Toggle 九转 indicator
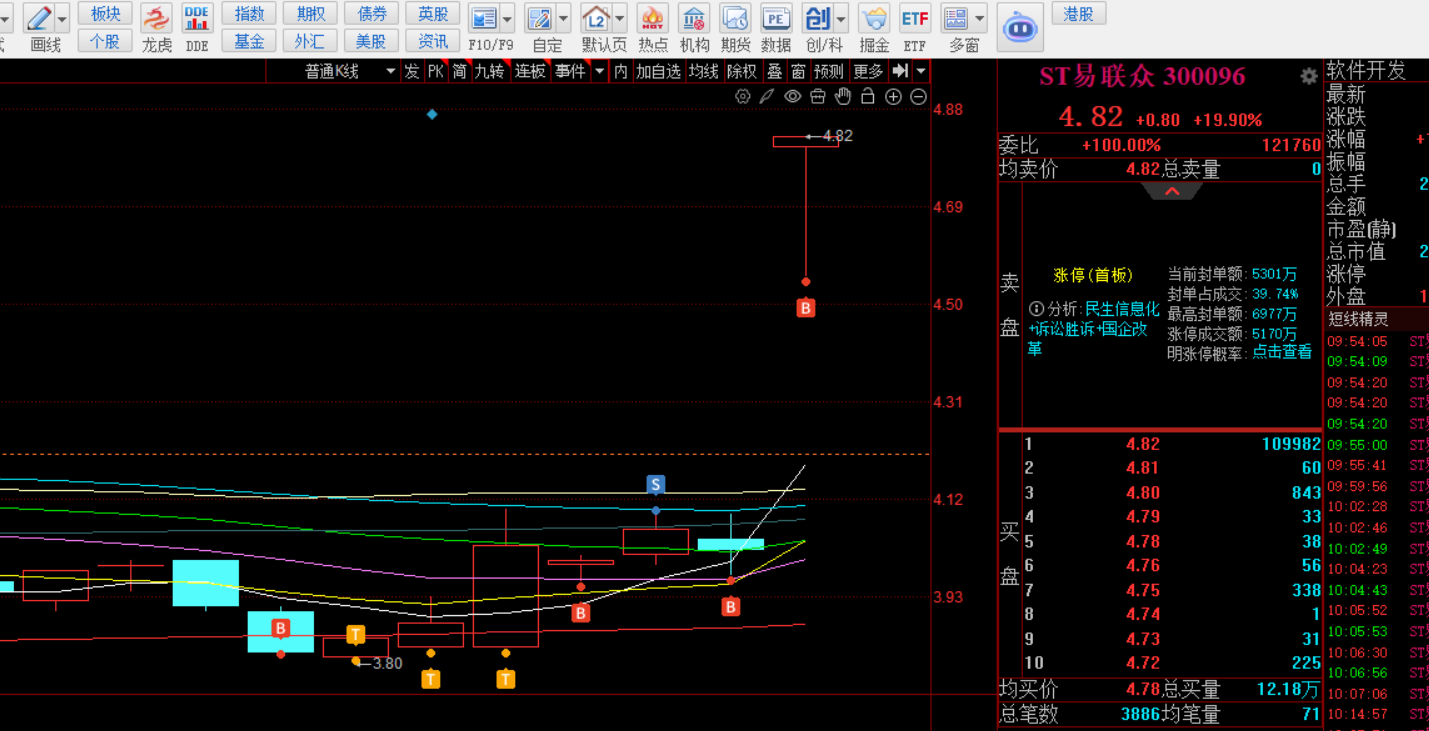The image size is (1429, 731). point(490,71)
